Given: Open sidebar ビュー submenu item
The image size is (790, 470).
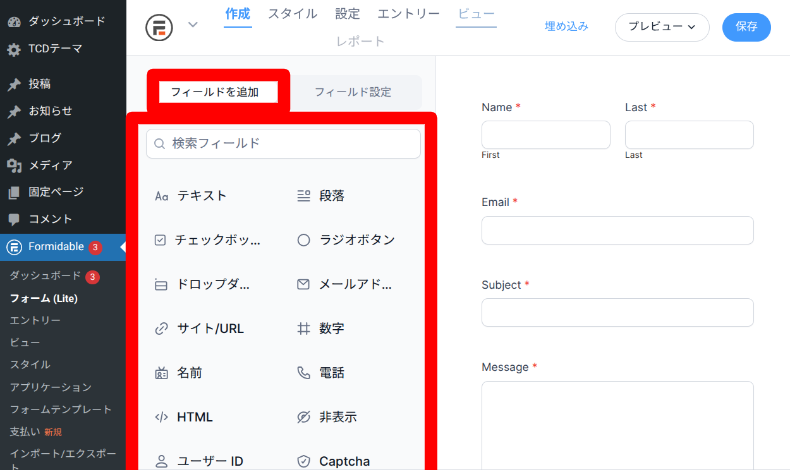Looking at the screenshot, I should click(x=25, y=343).
